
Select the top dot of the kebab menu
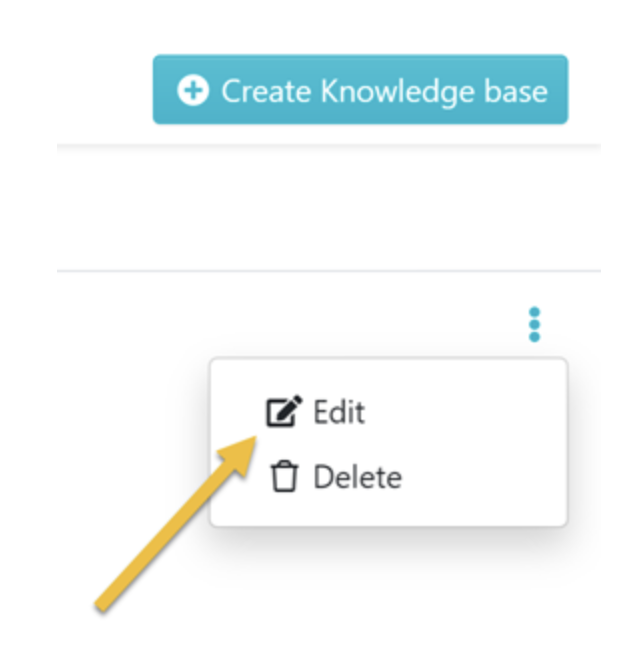pos(534,312)
